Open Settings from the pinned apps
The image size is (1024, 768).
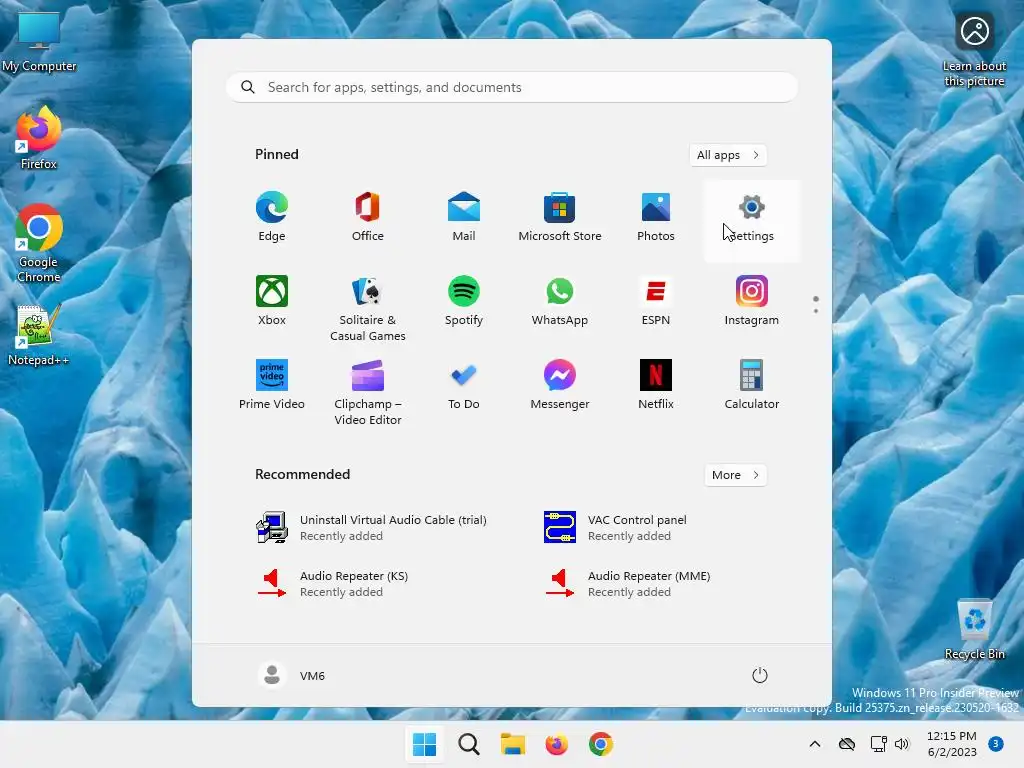pos(752,221)
